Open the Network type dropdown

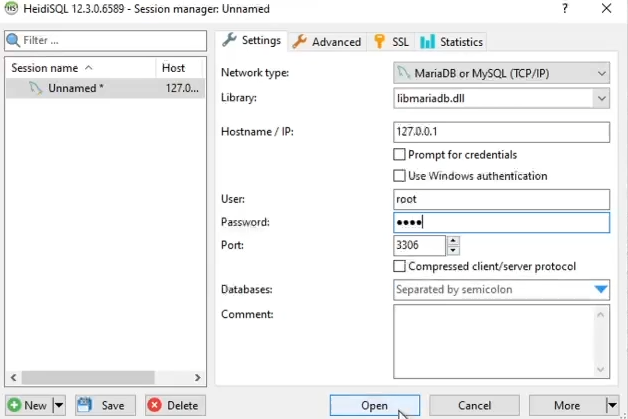501,73
